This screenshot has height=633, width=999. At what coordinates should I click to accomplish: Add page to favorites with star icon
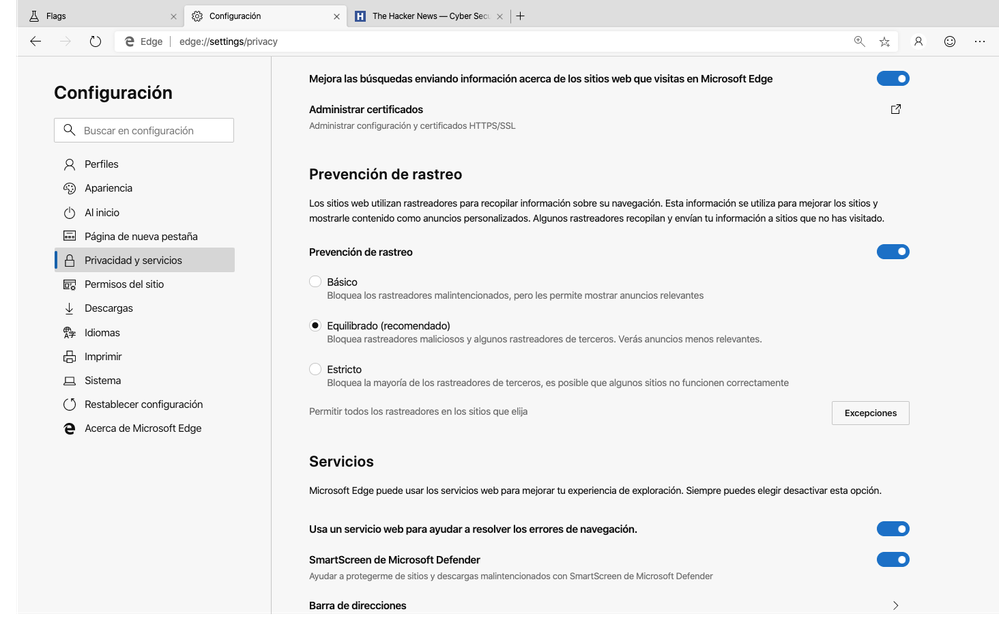[884, 41]
